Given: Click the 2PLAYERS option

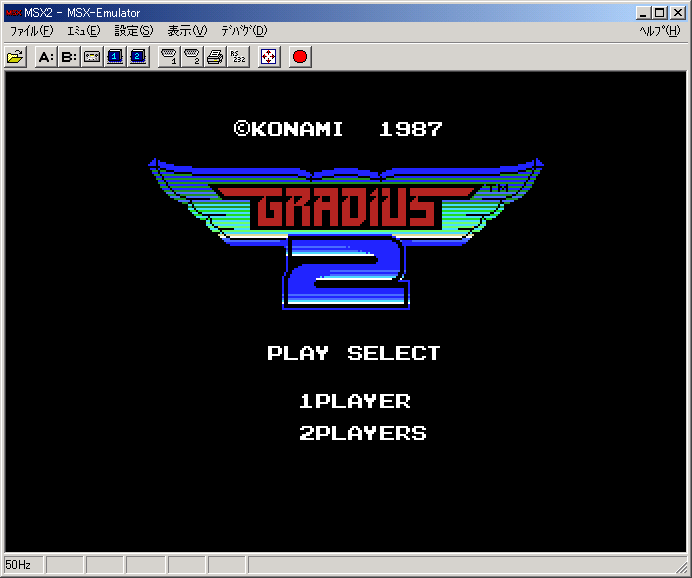Looking at the screenshot, I should point(363,433).
